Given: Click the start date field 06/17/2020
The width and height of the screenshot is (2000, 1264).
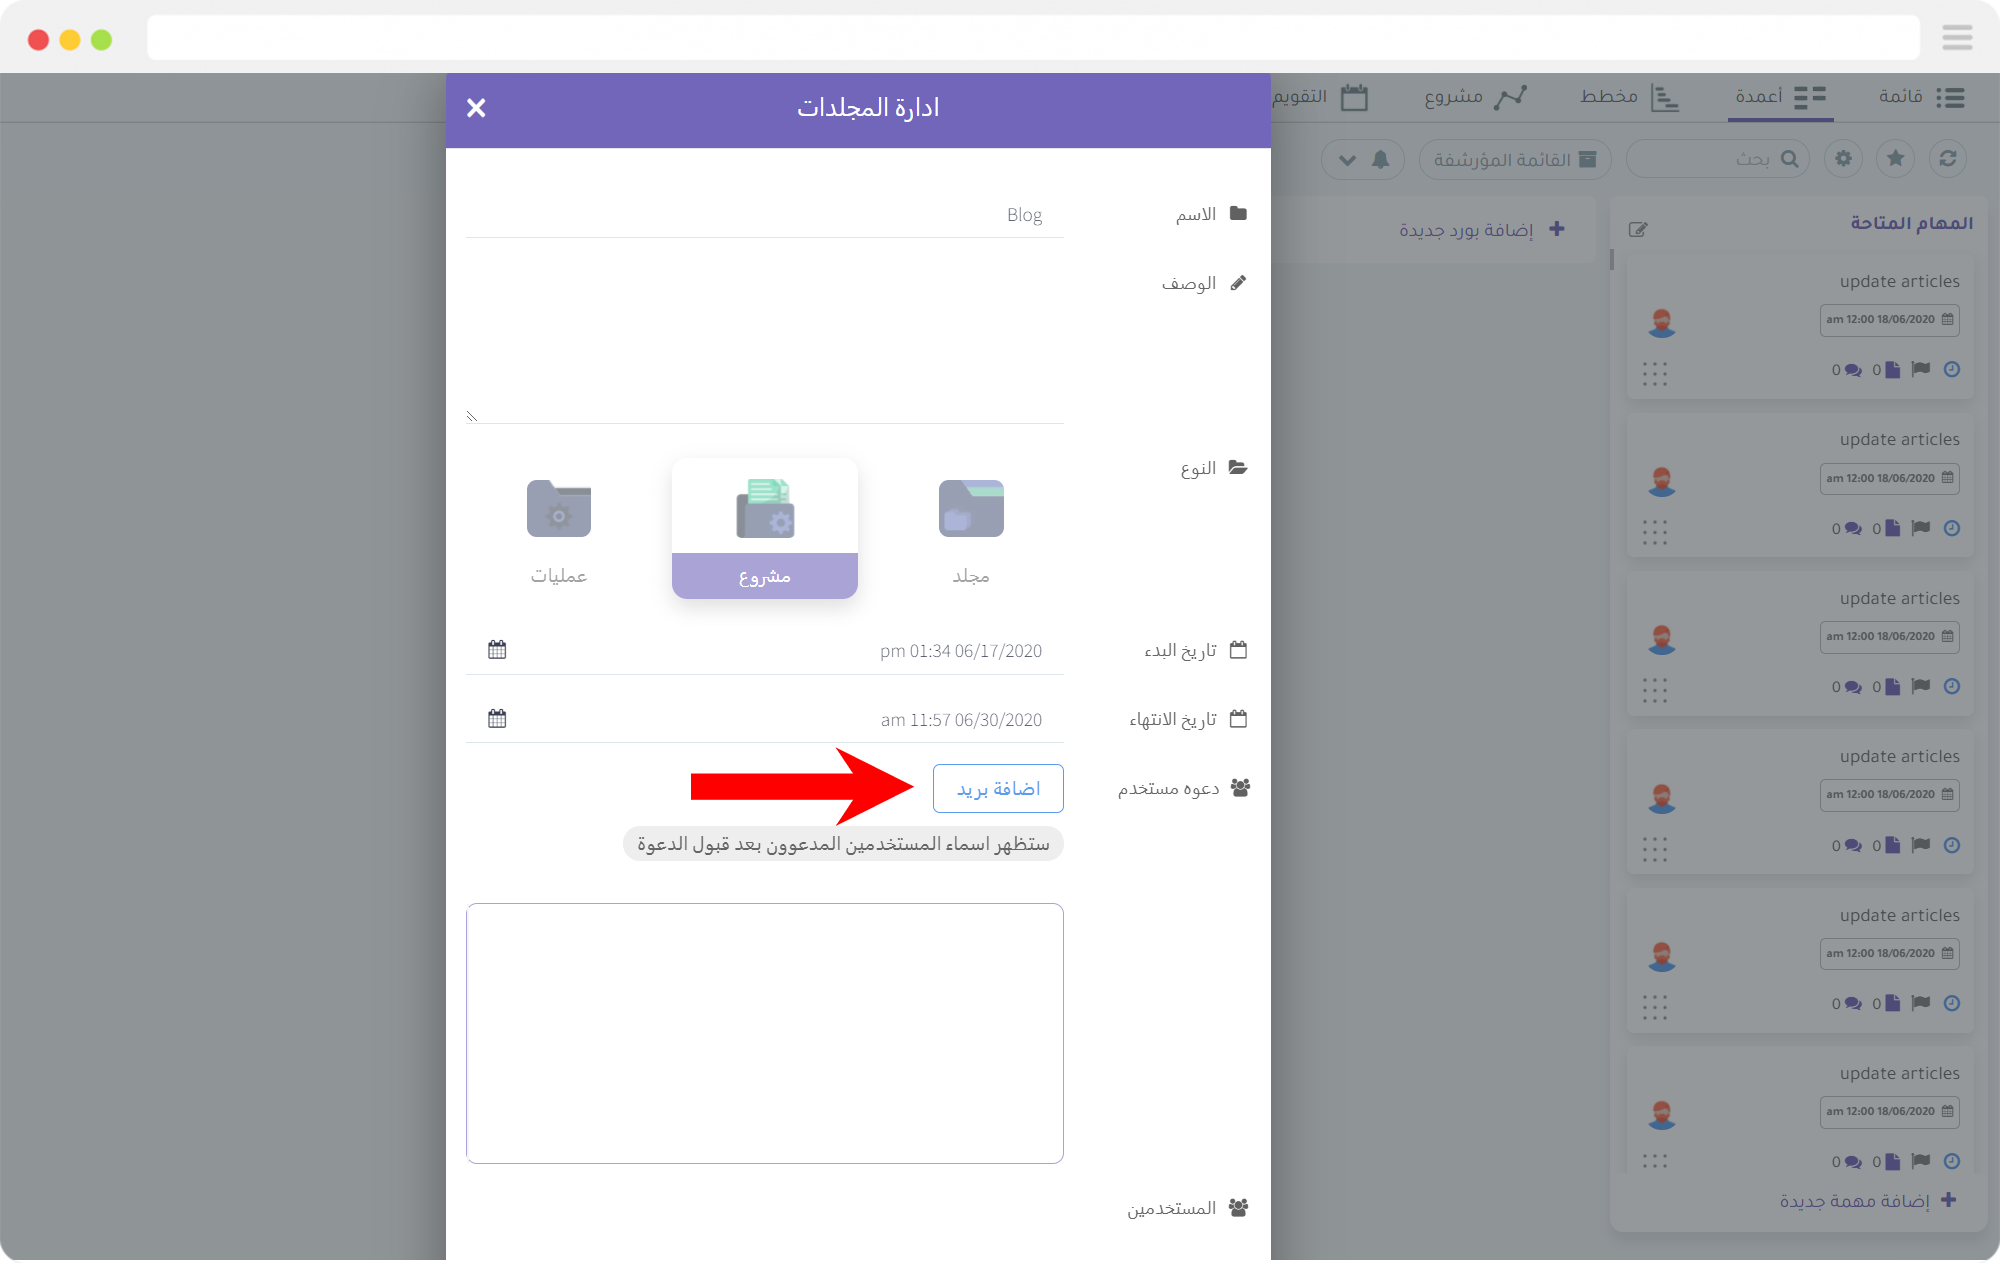Looking at the screenshot, I should [765, 651].
